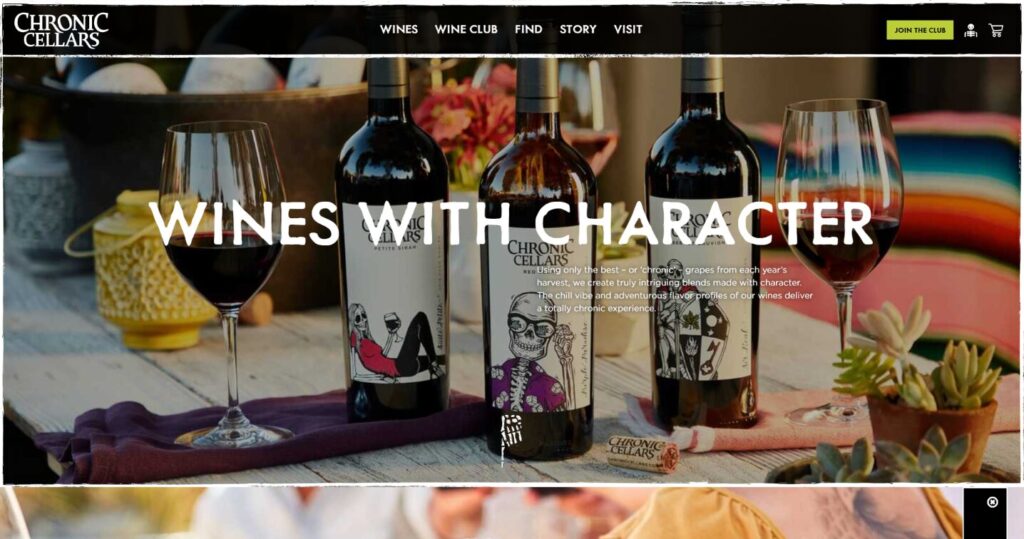
Task: Click the Chronic Cellars logo
Action: [x=61, y=30]
